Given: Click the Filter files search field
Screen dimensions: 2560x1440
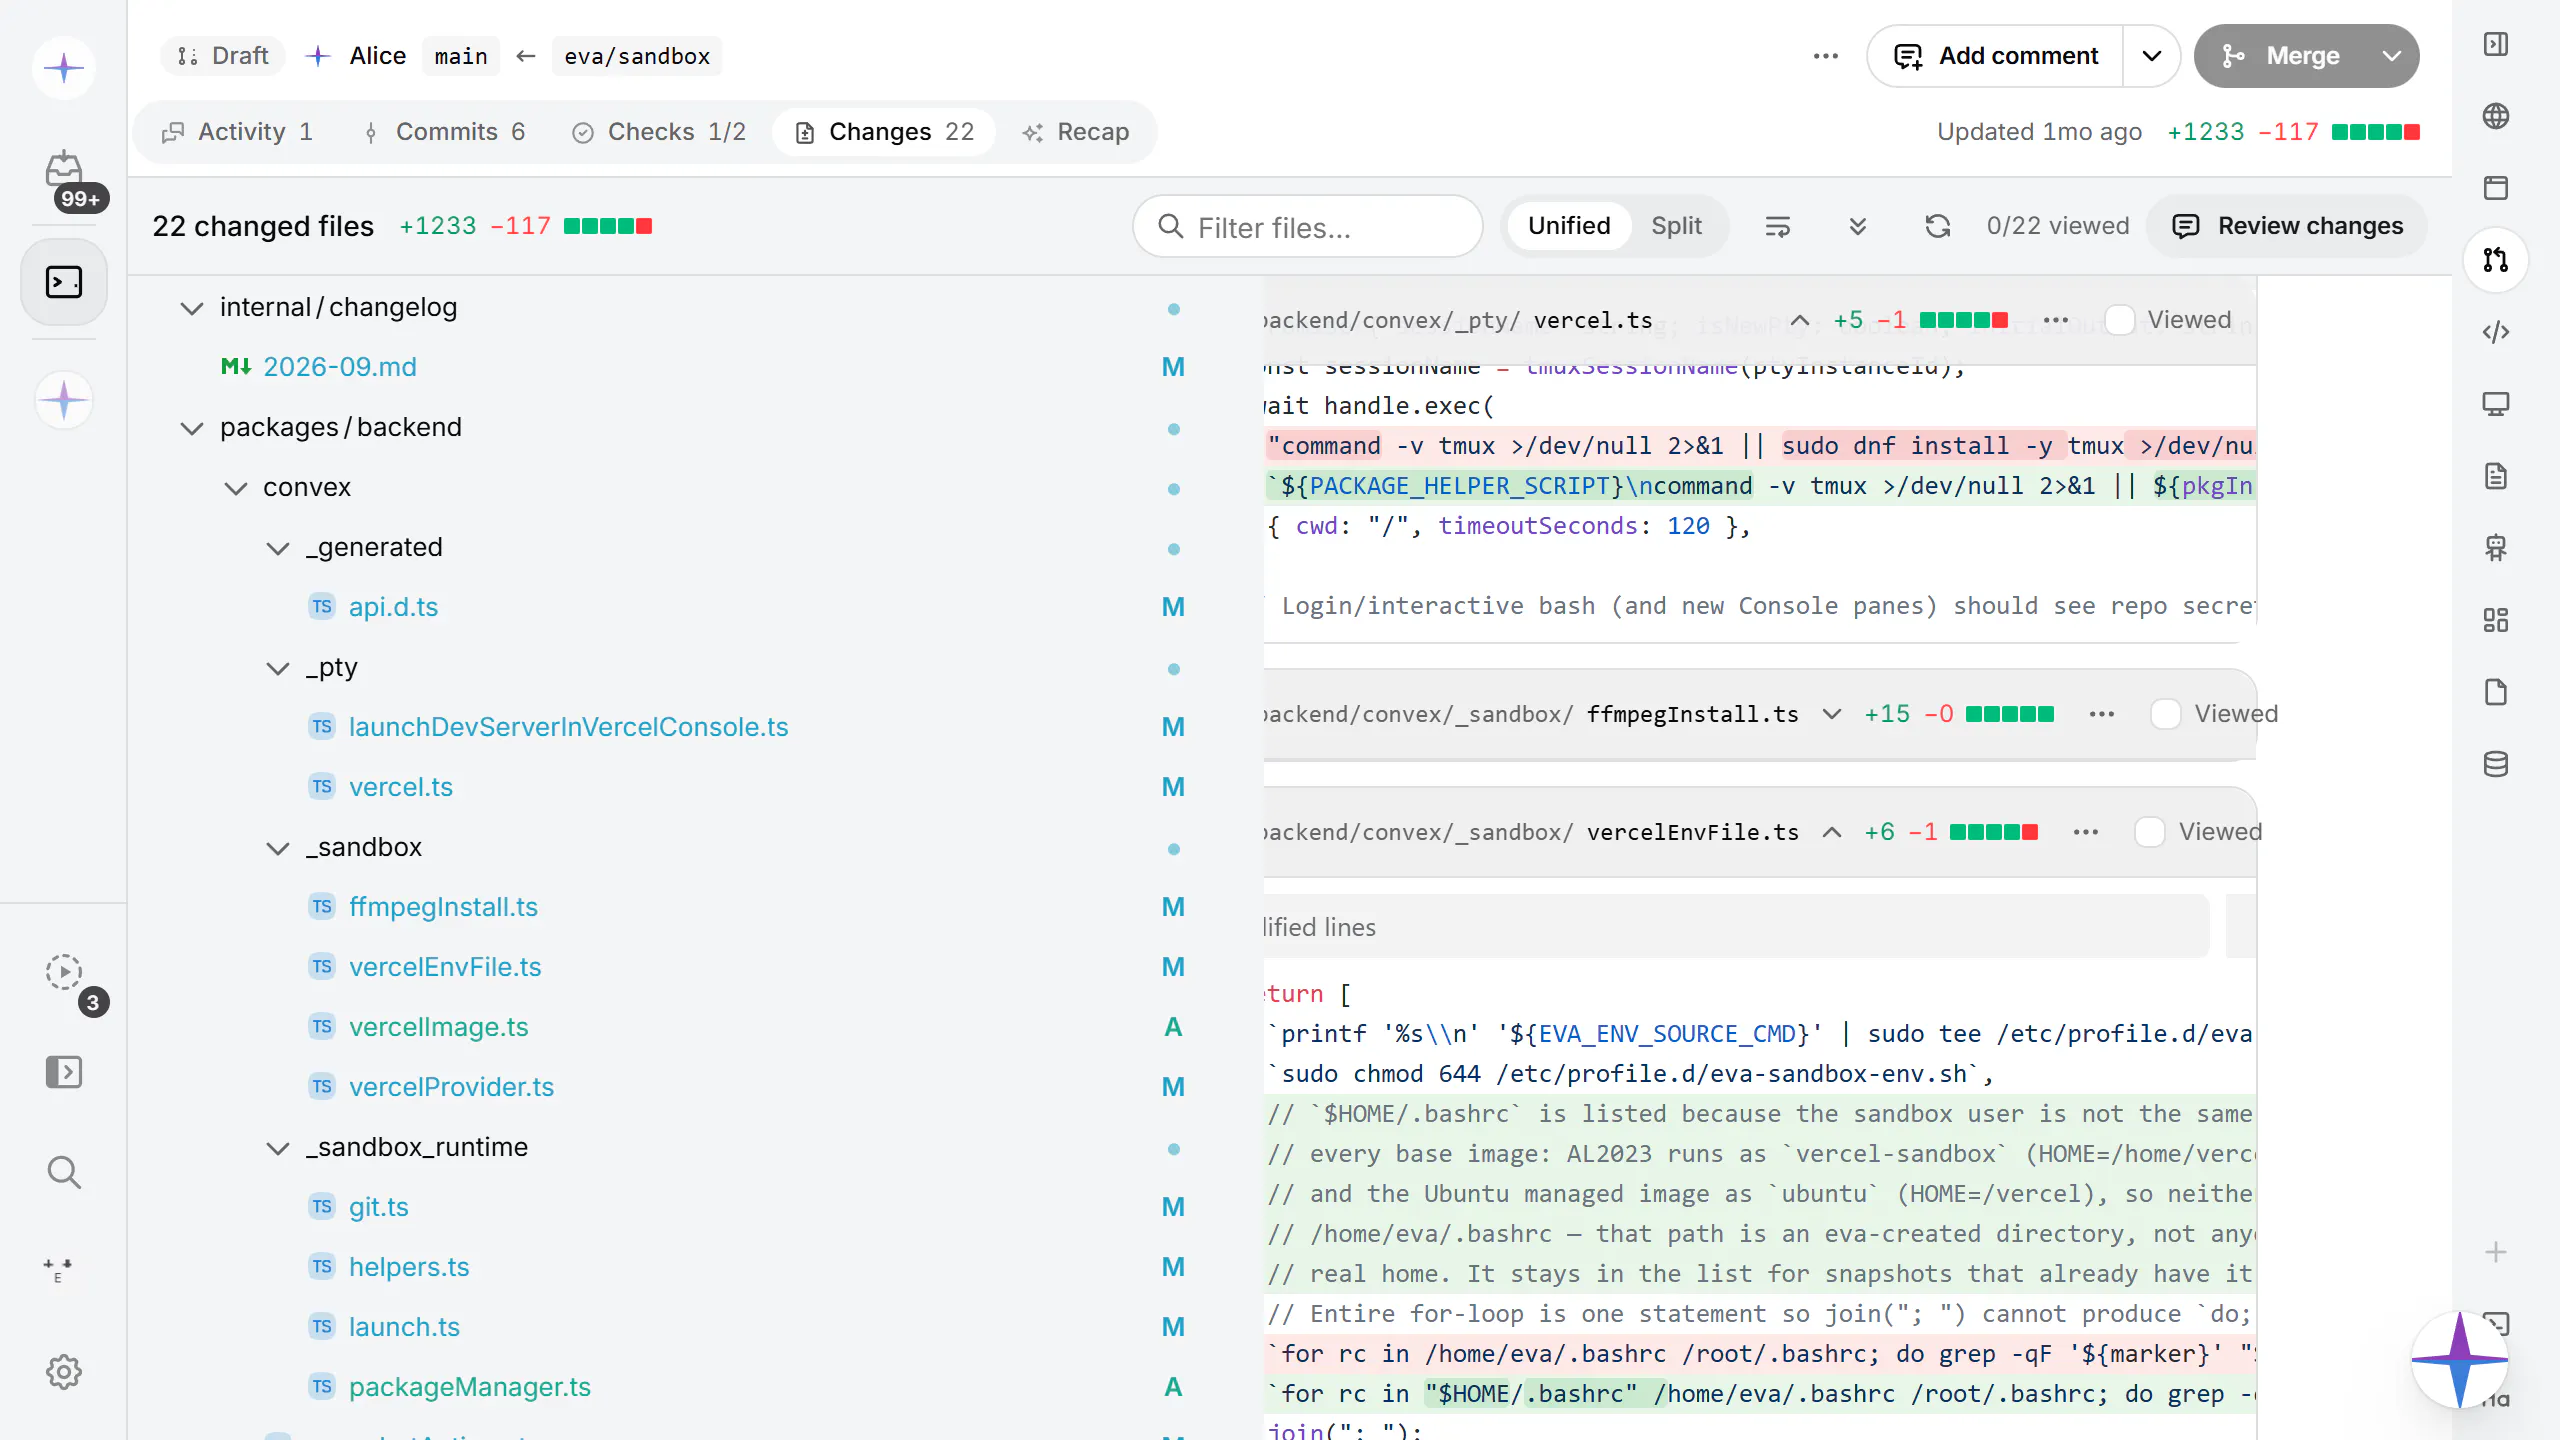Looking at the screenshot, I should (x=1308, y=227).
